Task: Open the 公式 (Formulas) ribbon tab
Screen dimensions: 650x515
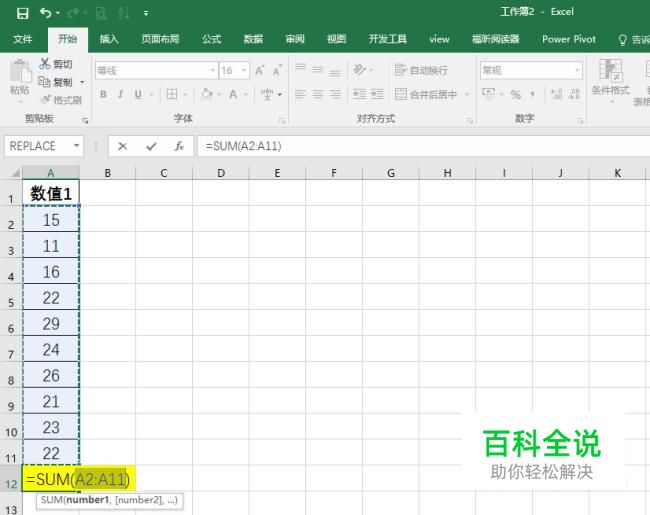Action: click(211, 39)
